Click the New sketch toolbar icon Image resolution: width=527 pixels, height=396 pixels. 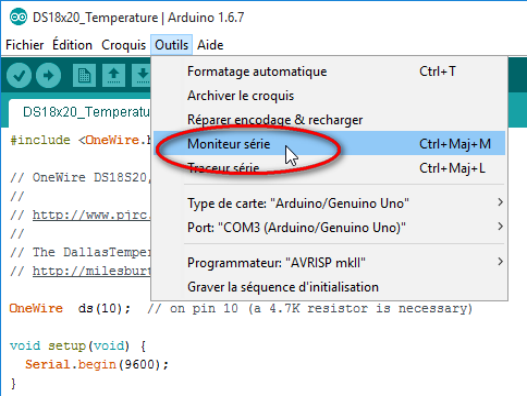point(84,75)
